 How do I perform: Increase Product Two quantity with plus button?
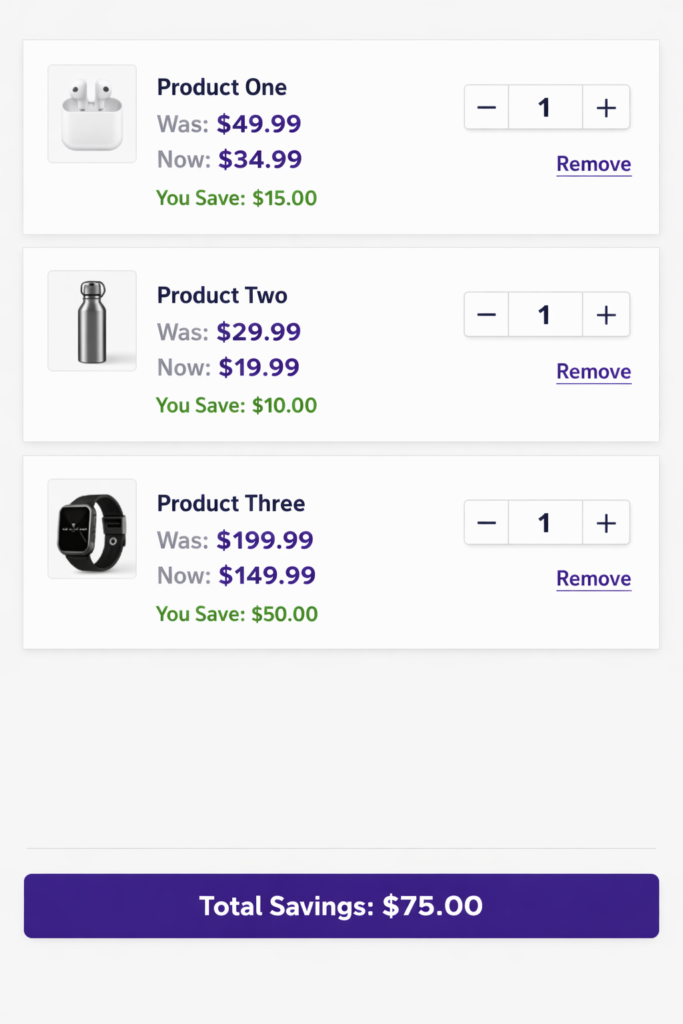tap(606, 314)
